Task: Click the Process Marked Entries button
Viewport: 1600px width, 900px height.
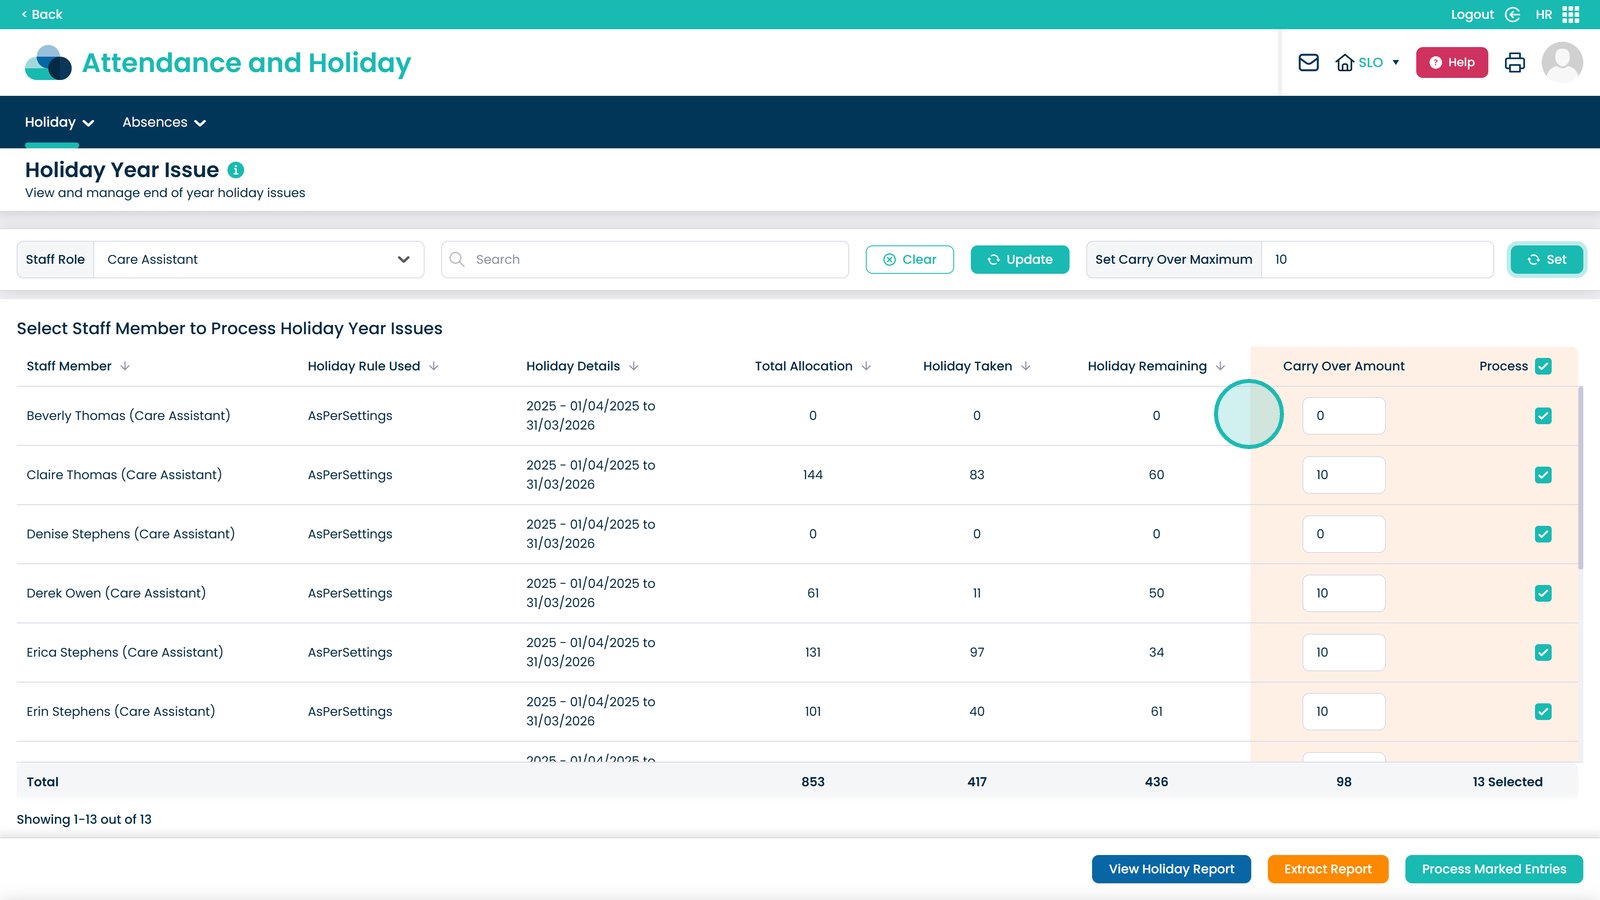Action: point(1494,869)
